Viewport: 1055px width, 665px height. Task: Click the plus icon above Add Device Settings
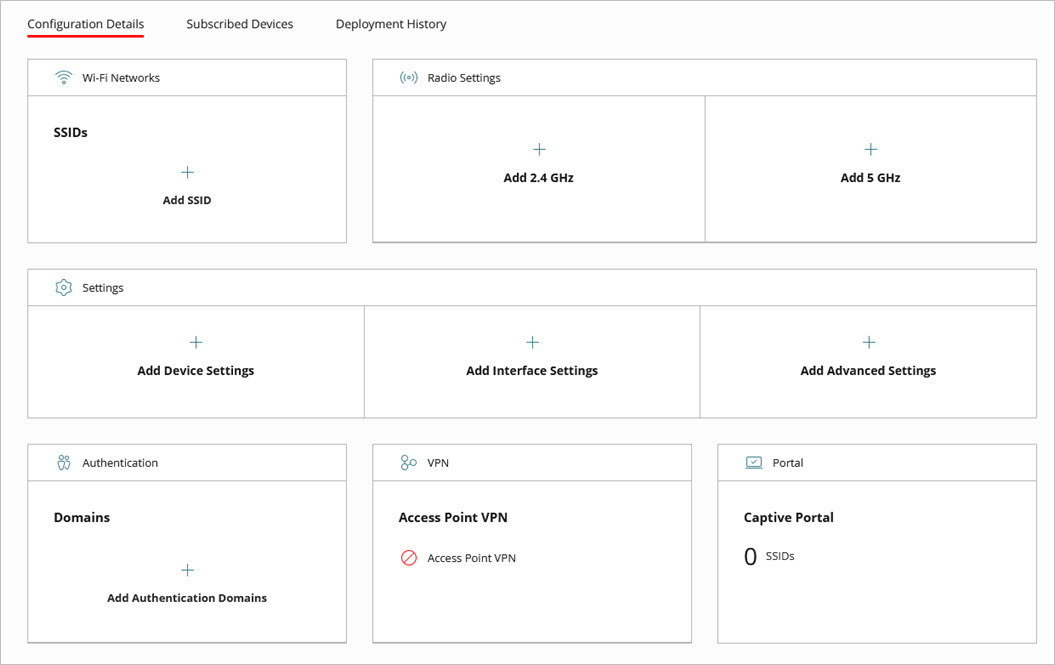(x=195, y=341)
